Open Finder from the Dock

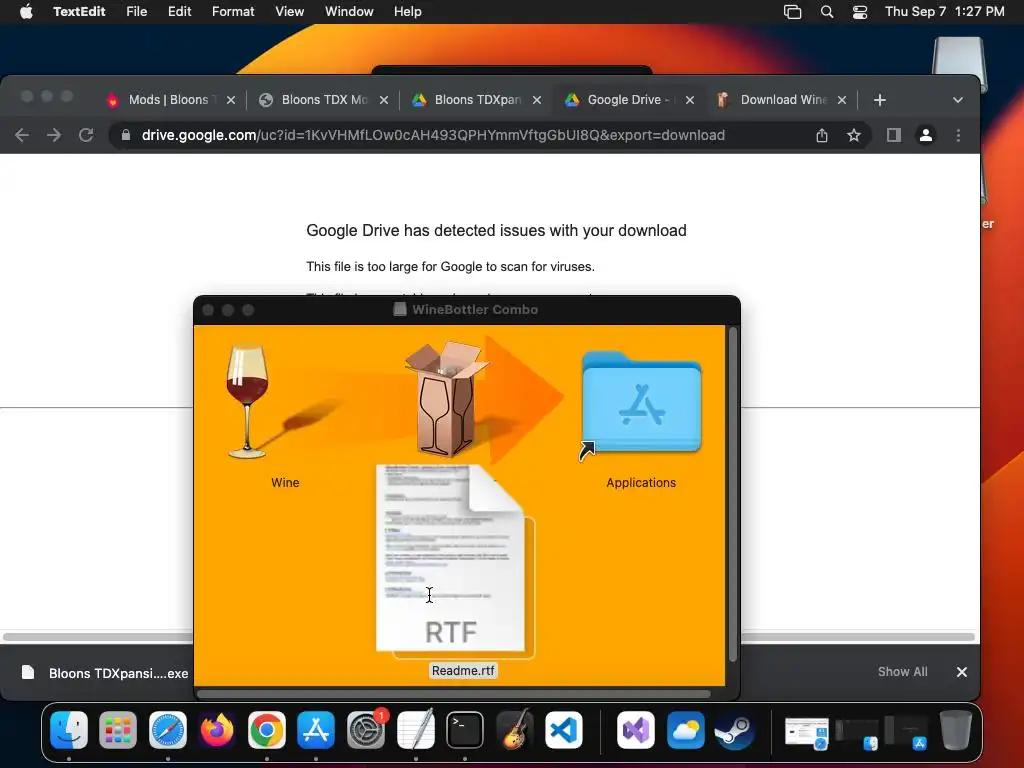[69, 730]
